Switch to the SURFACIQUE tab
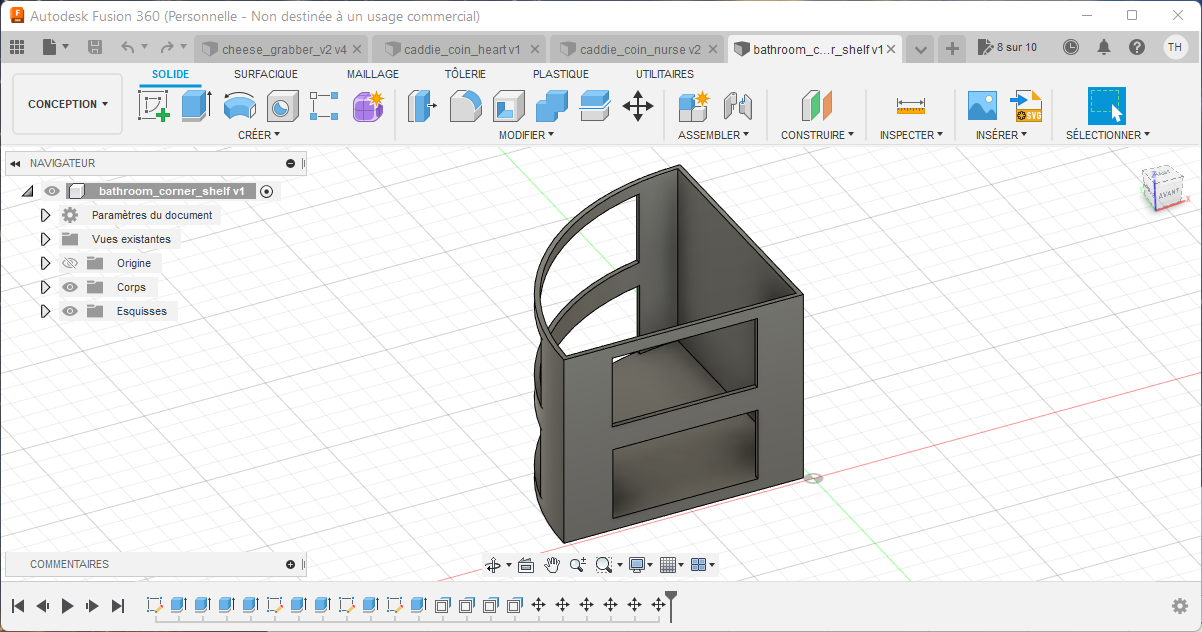1202x632 pixels. (266, 74)
